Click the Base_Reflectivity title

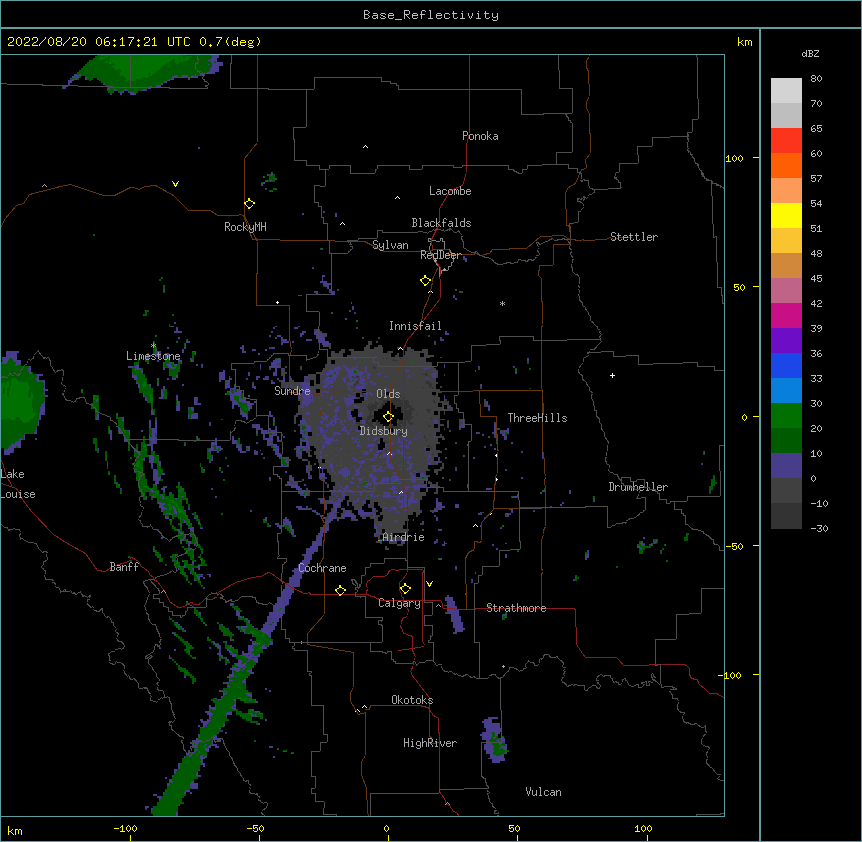tap(431, 15)
